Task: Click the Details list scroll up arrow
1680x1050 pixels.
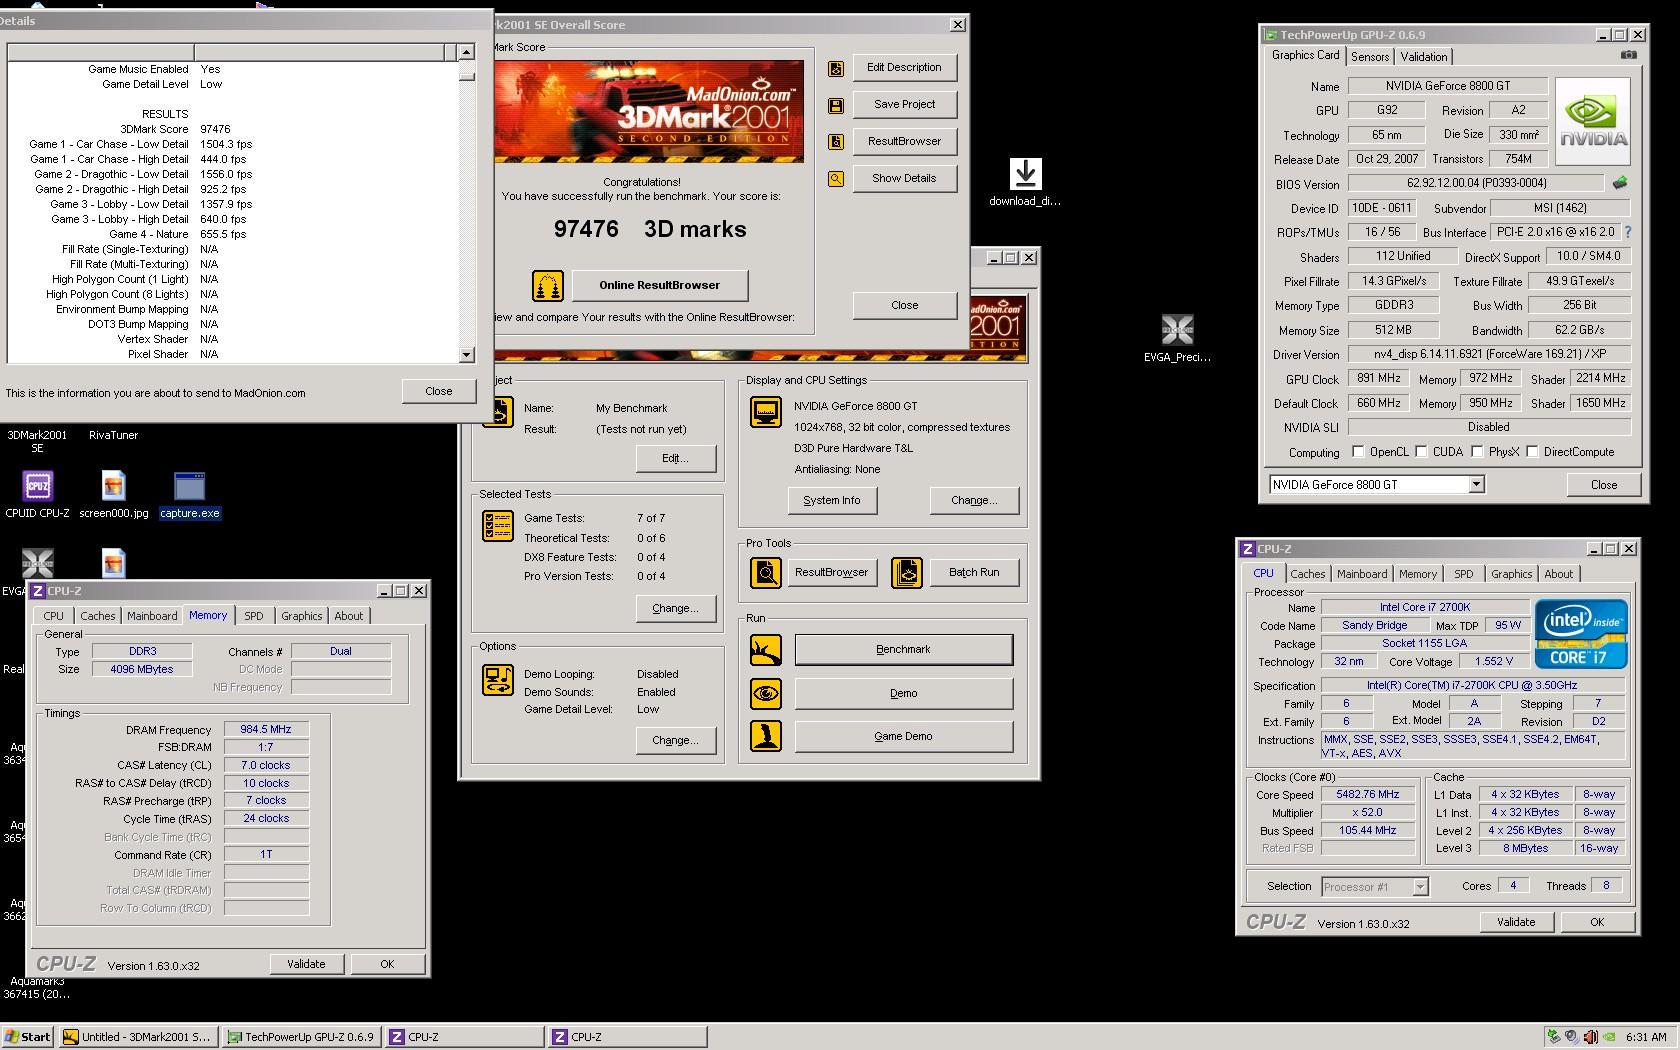Action: click(x=466, y=52)
